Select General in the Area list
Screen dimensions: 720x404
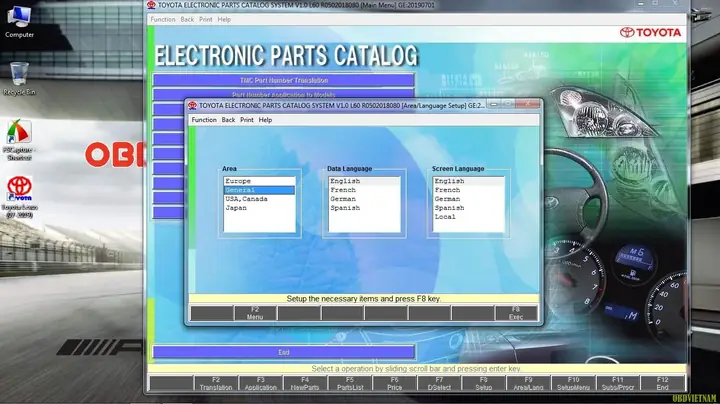click(259, 190)
